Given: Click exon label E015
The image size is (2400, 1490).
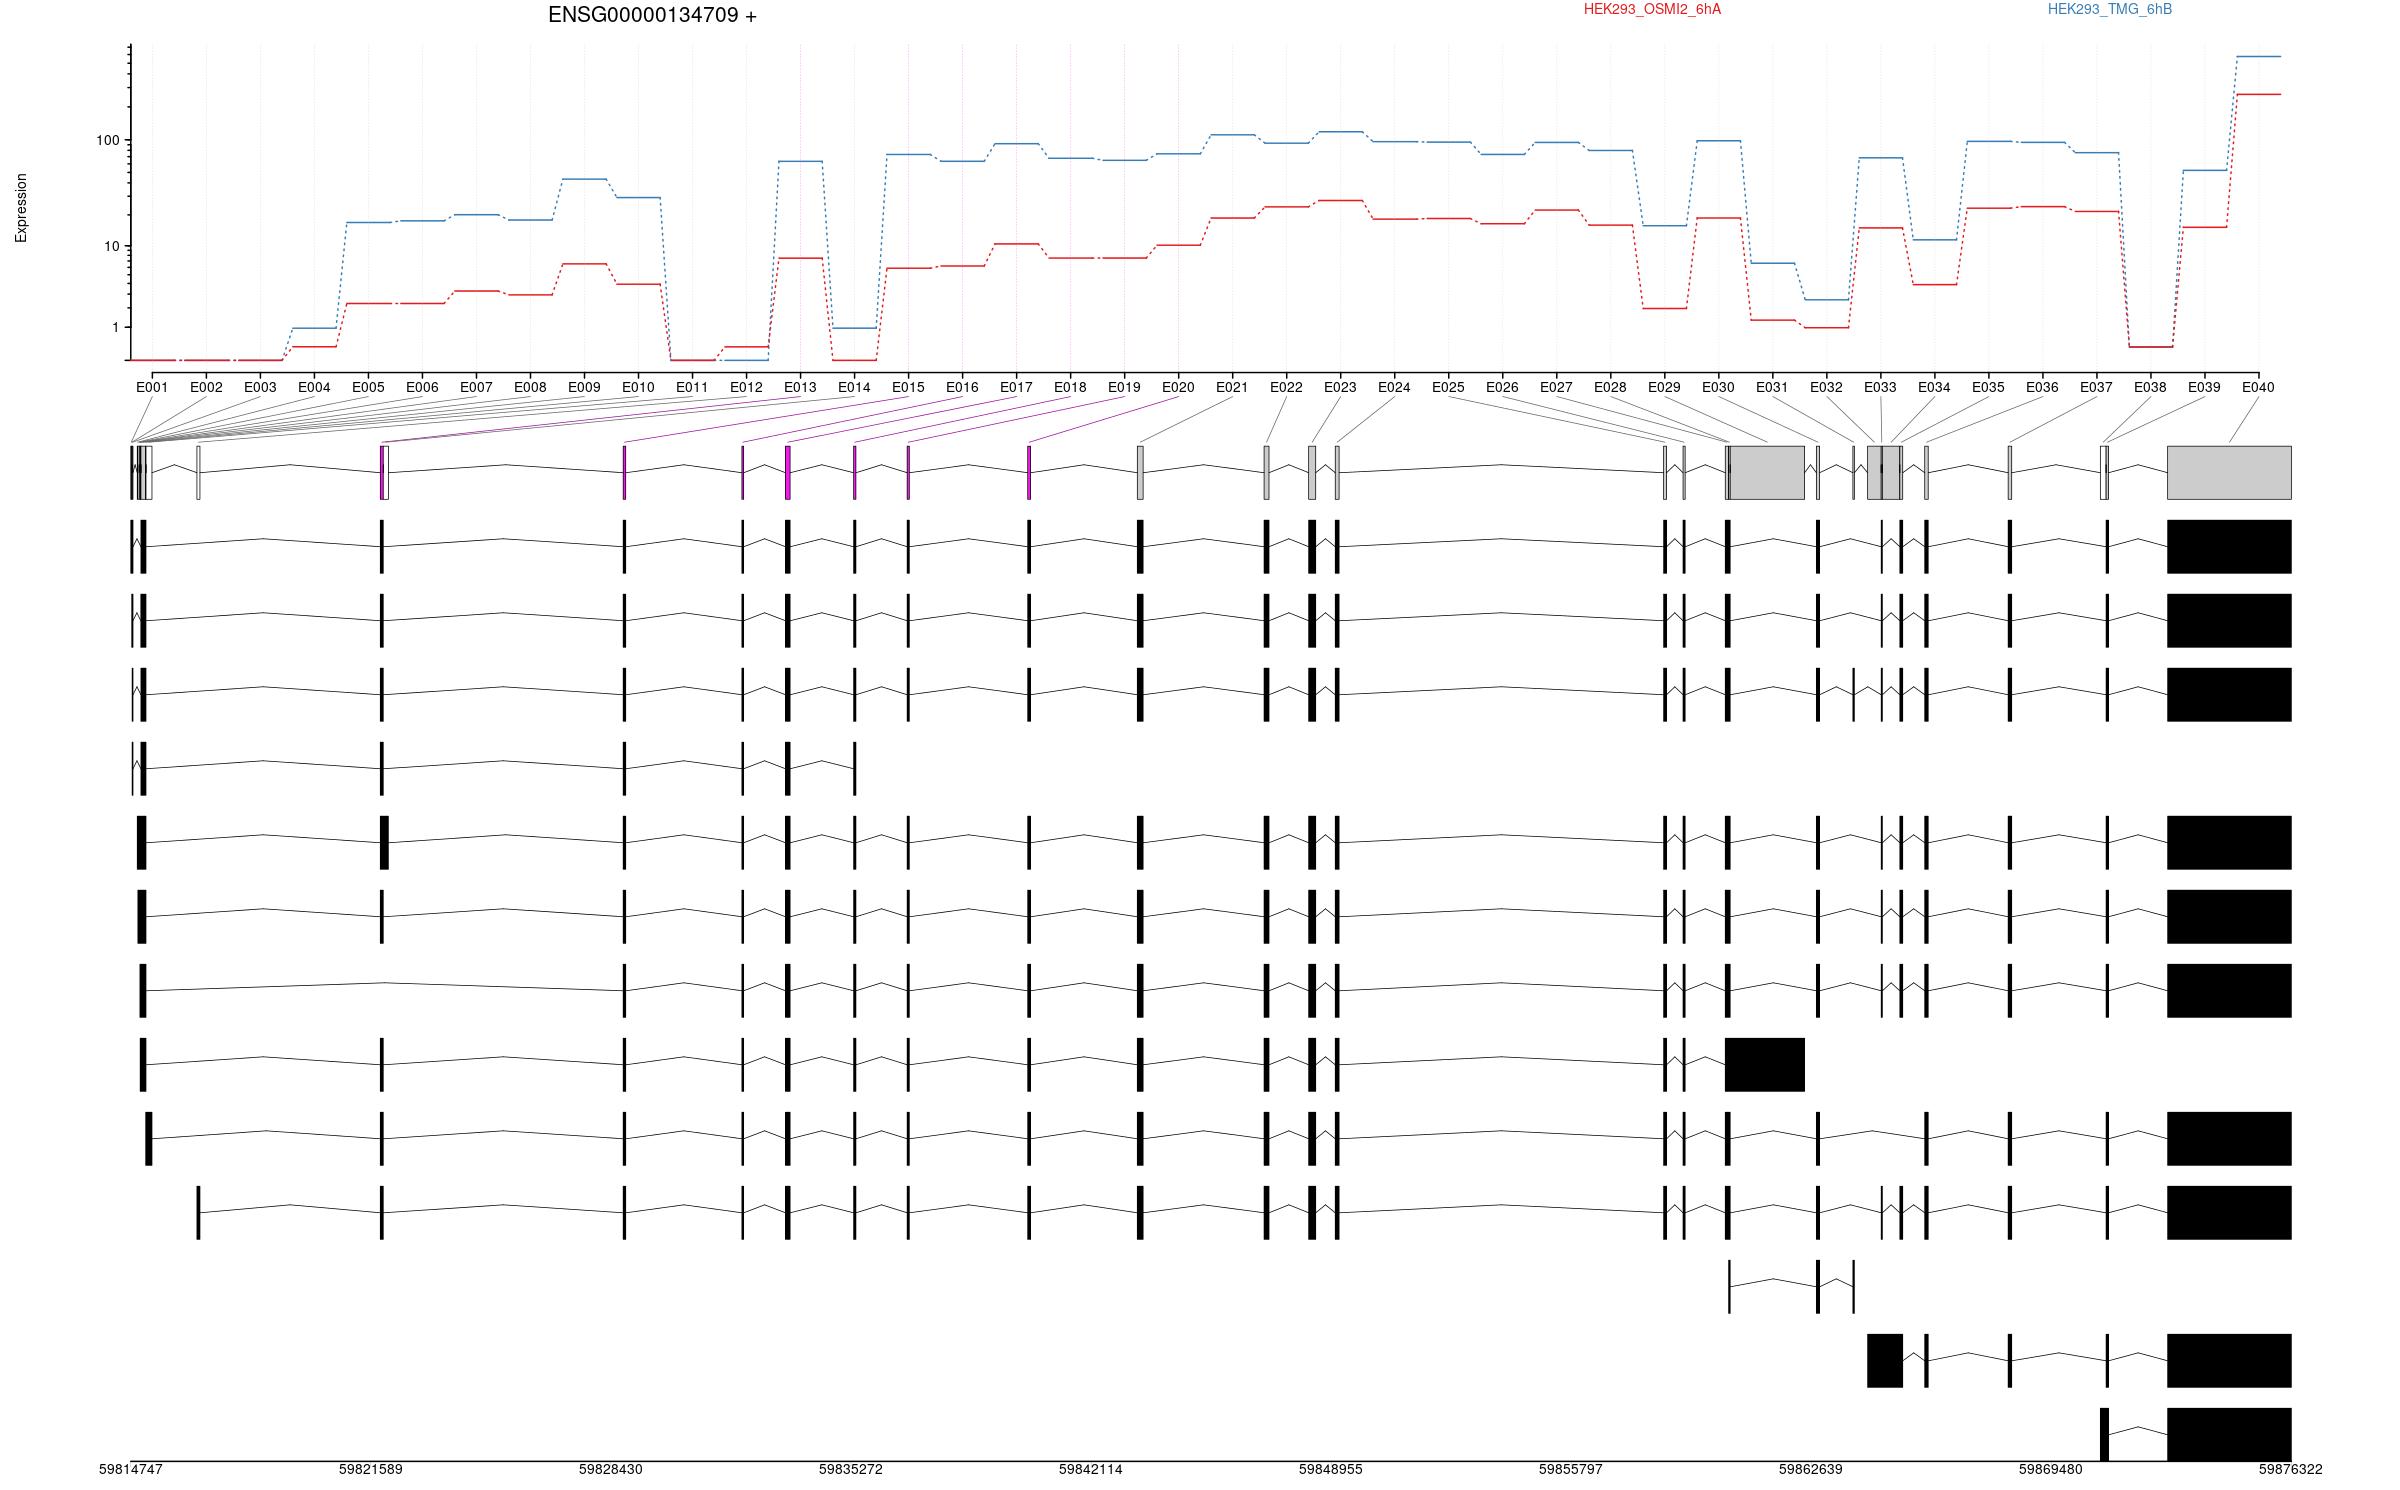Looking at the screenshot, I should (x=908, y=387).
